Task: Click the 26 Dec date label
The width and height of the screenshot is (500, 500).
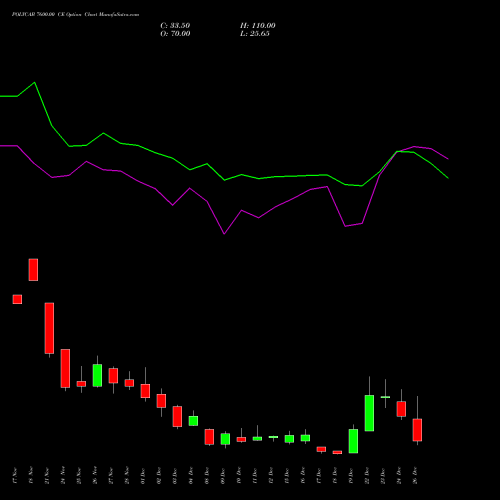Action: point(415,476)
